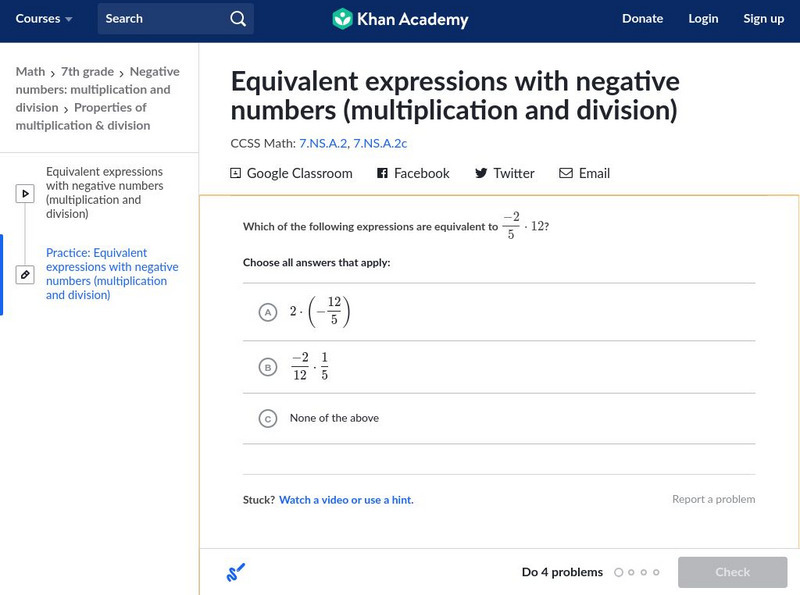Click inside the Search input field
Image resolution: width=800 pixels, height=595 pixels.
160,19
